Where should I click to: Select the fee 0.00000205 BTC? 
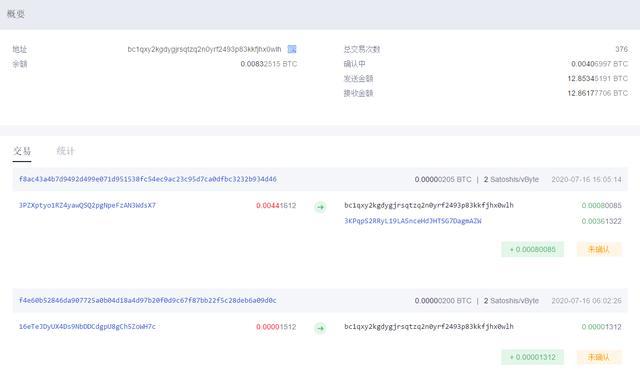coord(443,179)
